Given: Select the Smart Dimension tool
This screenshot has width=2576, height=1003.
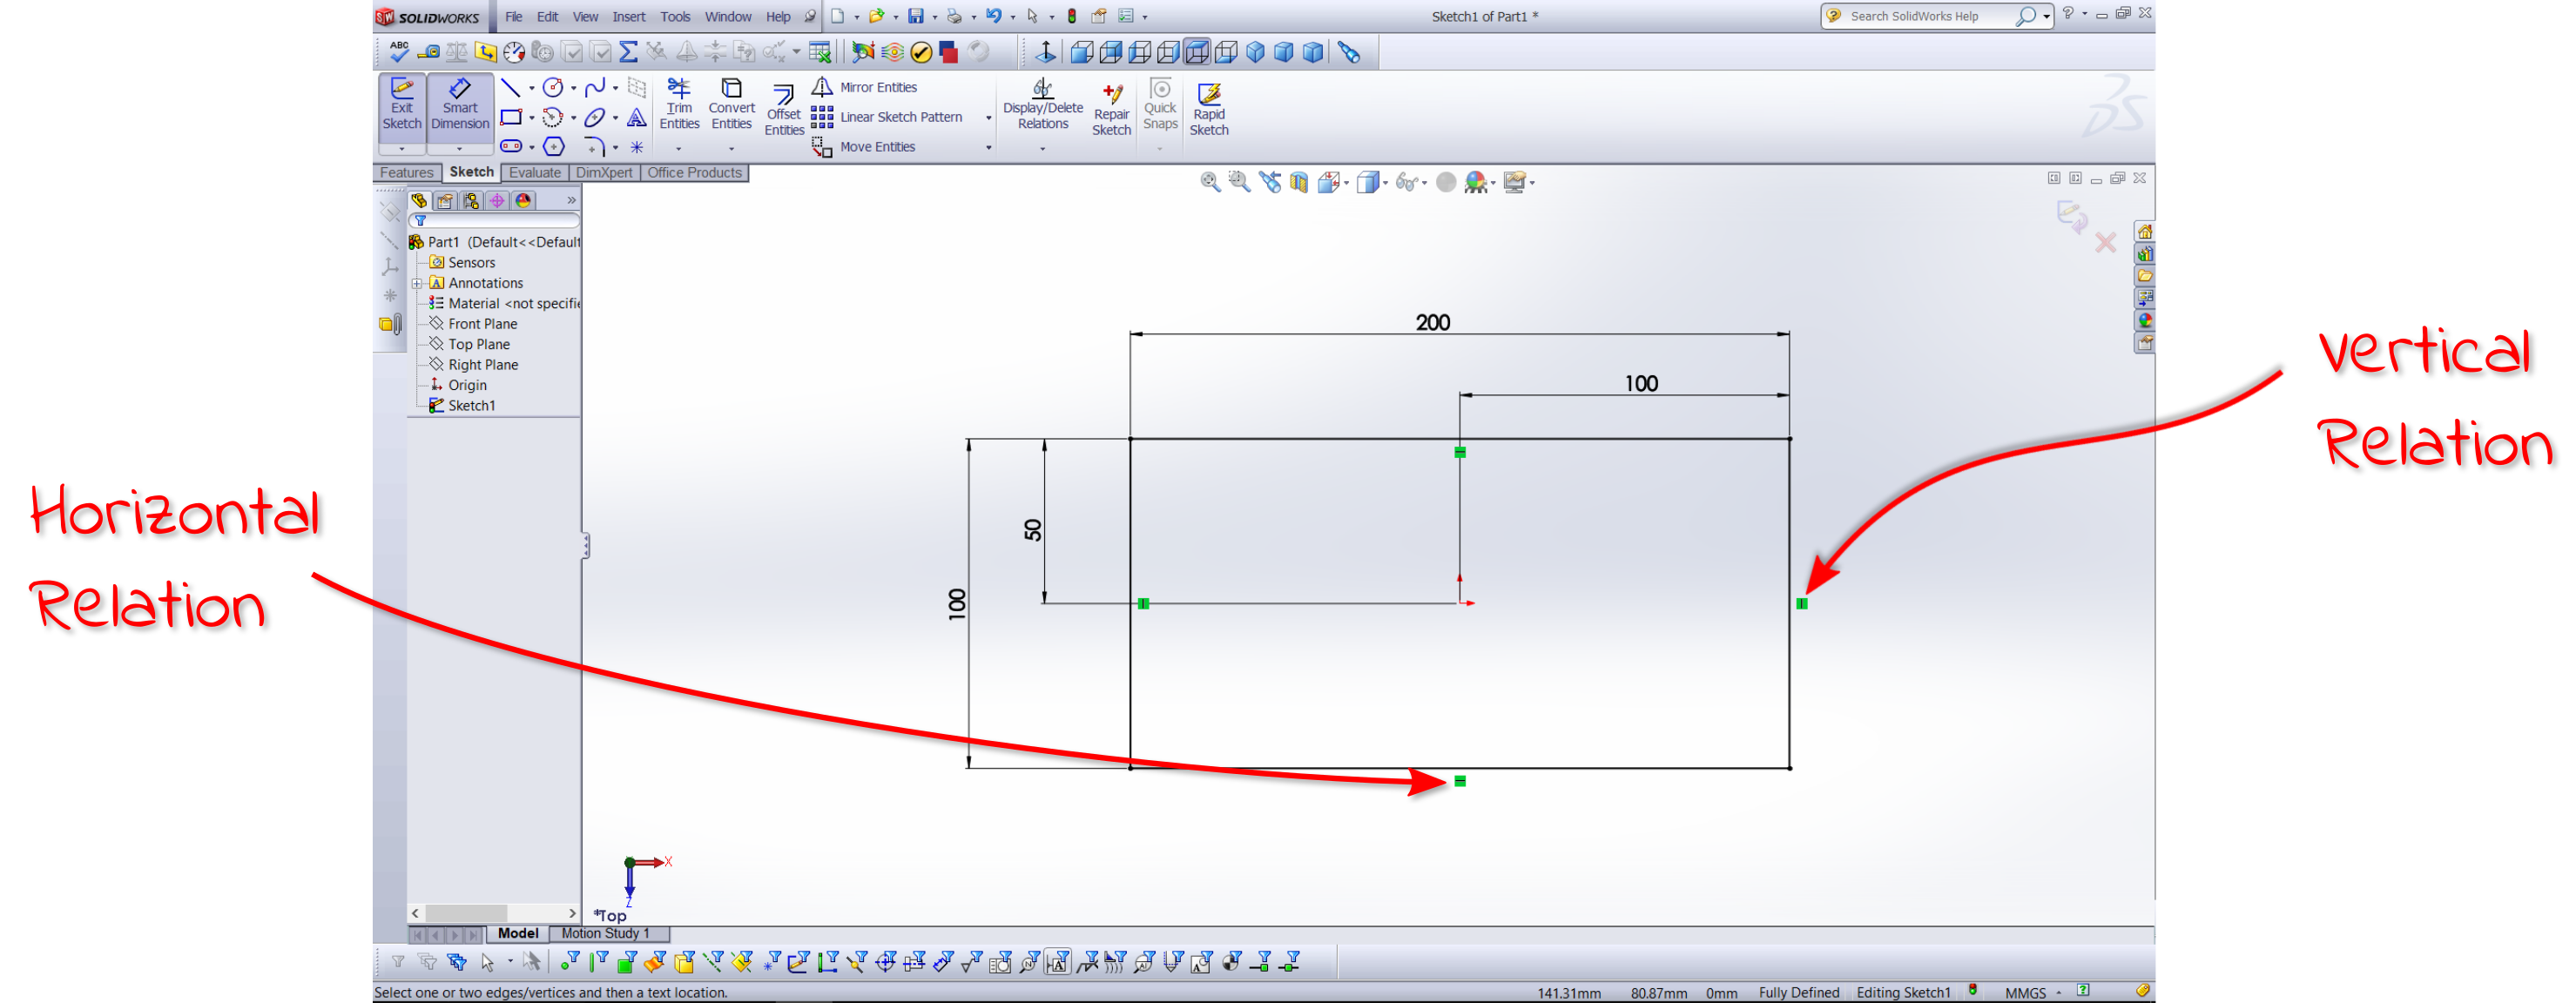Looking at the screenshot, I should click(459, 105).
